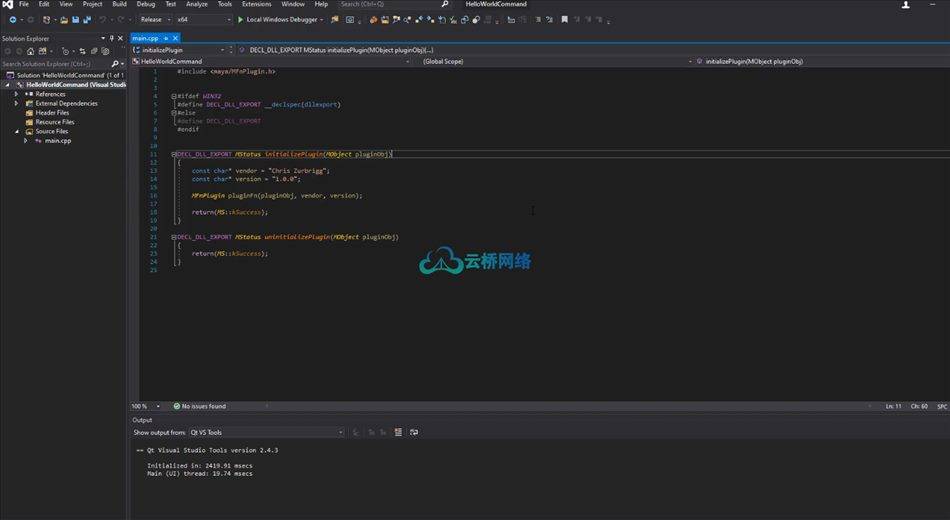The image size is (950, 520).
Task: Open the Edit menu
Action: tap(44, 4)
